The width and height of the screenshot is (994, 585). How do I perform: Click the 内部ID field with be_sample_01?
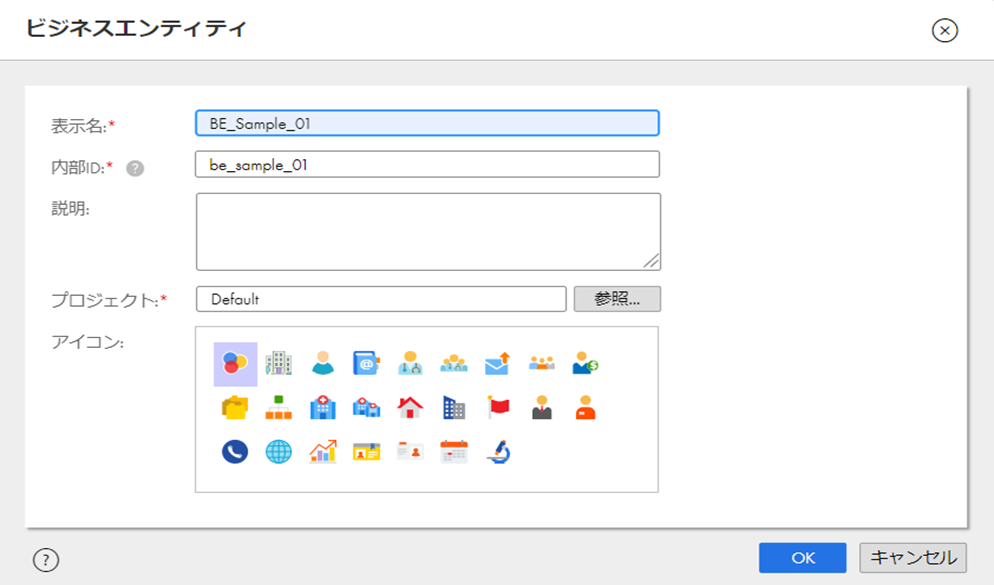pos(427,164)
